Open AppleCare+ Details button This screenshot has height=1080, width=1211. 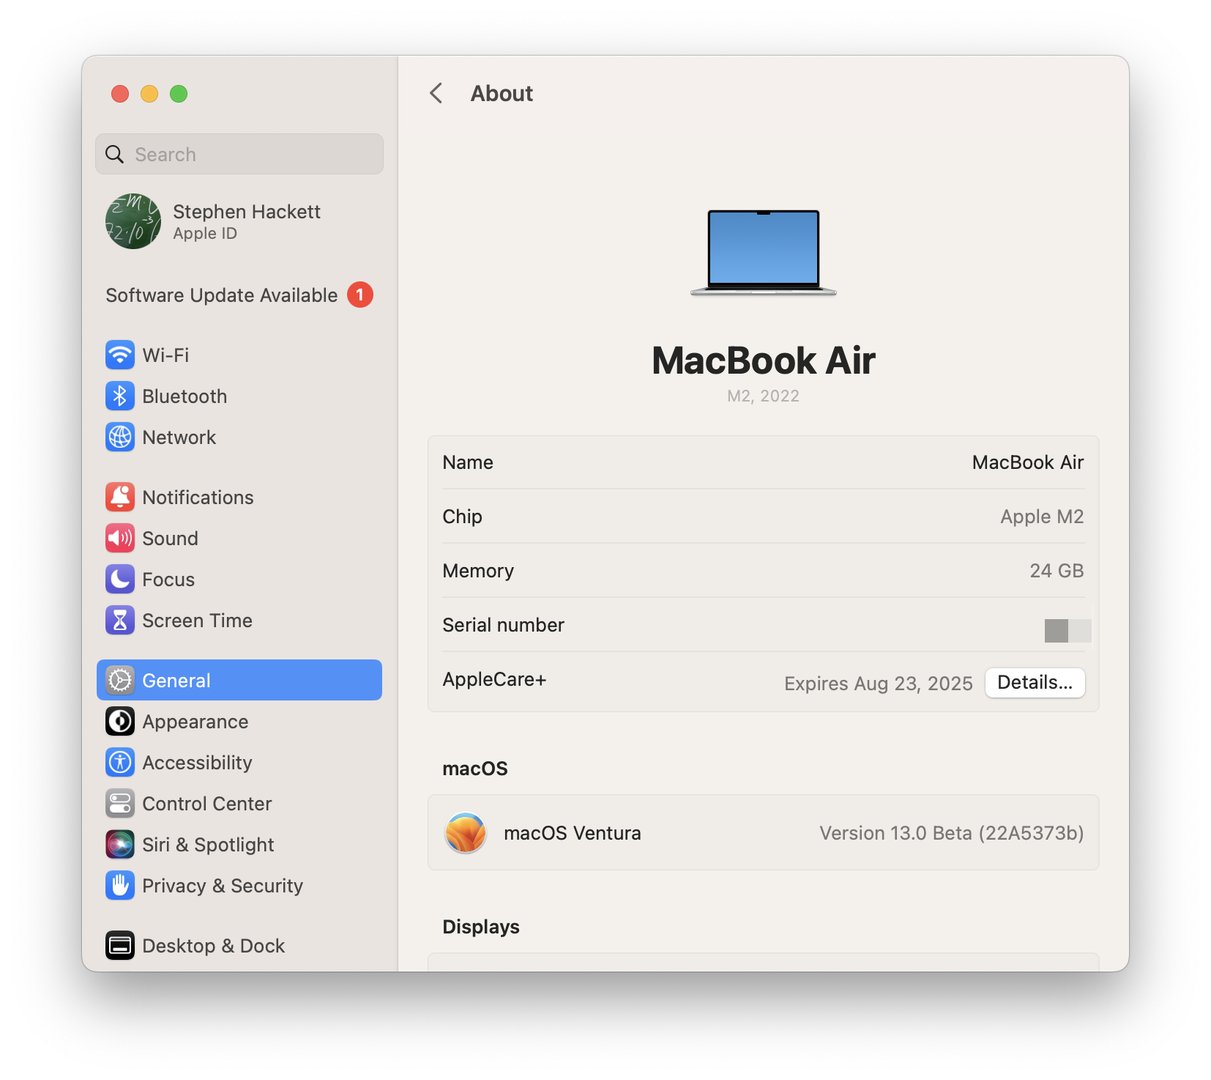click(x=1035, y=682)
